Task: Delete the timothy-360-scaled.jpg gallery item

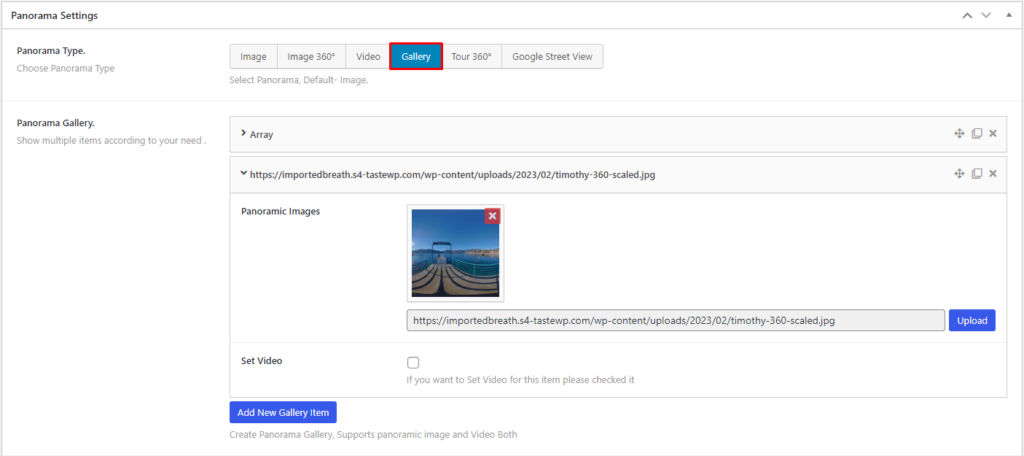Action: (993, 174)
